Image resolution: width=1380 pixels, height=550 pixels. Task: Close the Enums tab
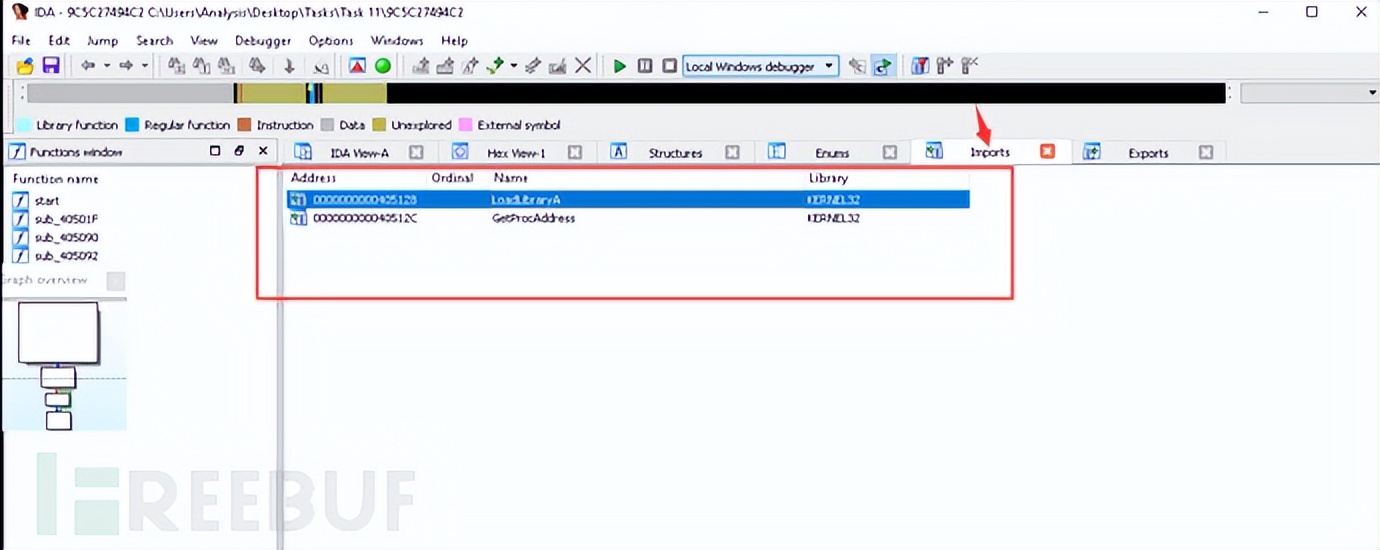pos(890,153)
